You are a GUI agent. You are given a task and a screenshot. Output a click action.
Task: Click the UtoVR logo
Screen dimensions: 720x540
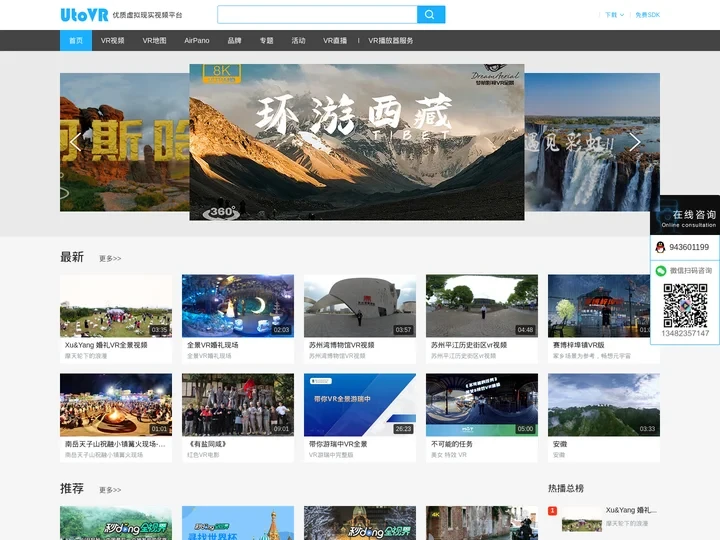coord(84,15)
